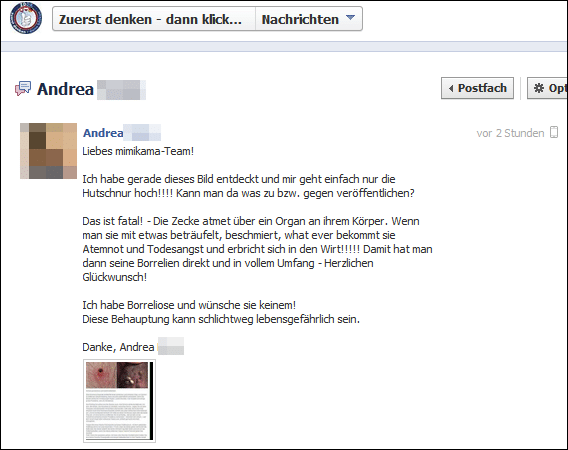Click the conversation speech-bubble icon beside Andrea

tap(23, 88)
